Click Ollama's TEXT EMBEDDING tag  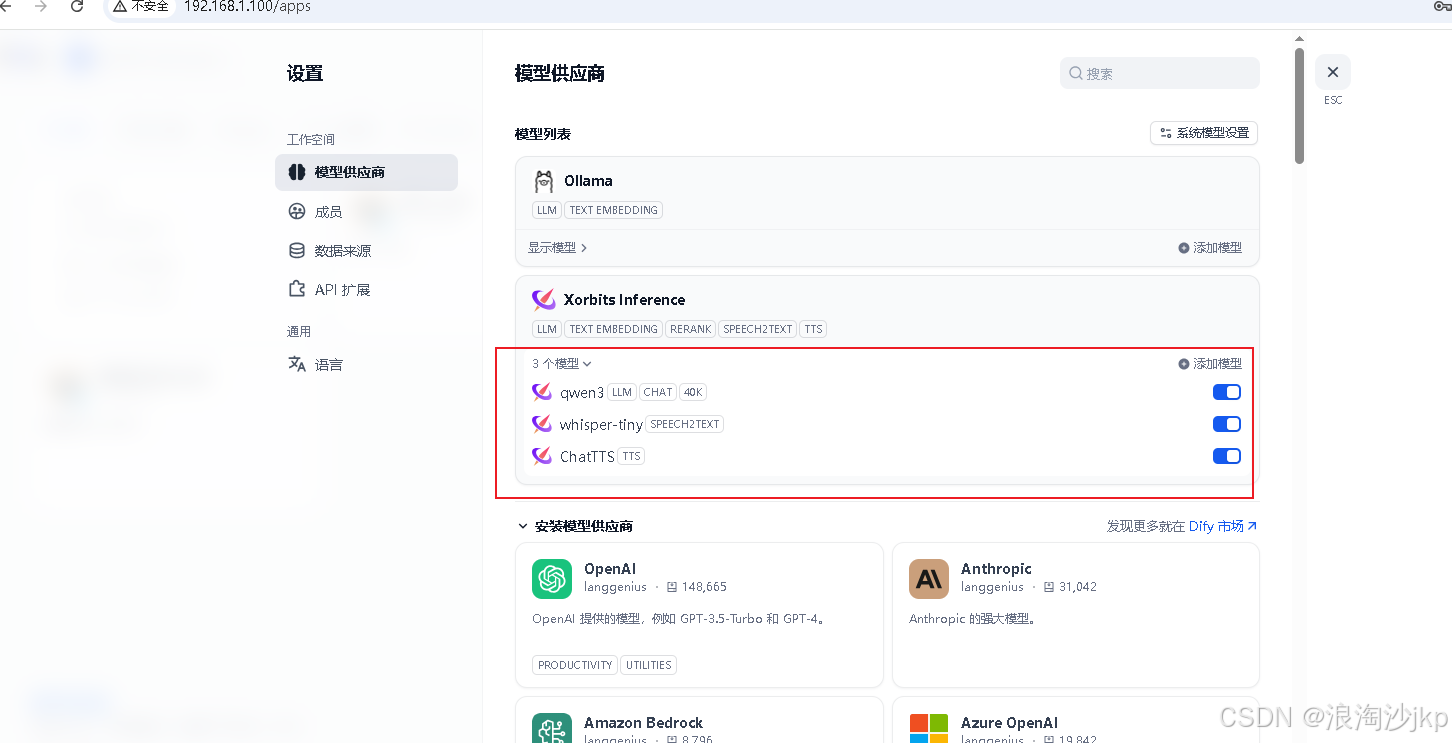[613, 210]
